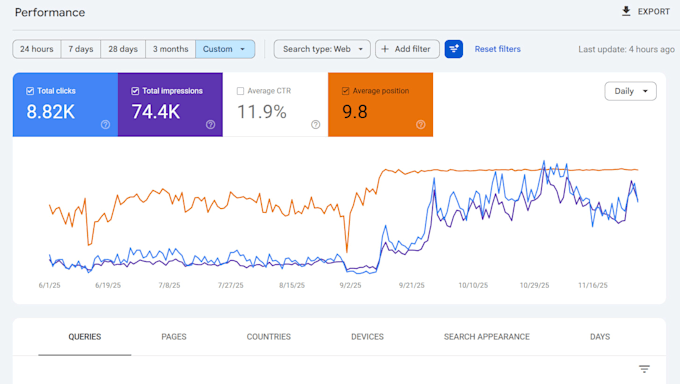This screenshot has height=384, width=680.
Task: Switch to the Pages tab
Action: [174, 337]
